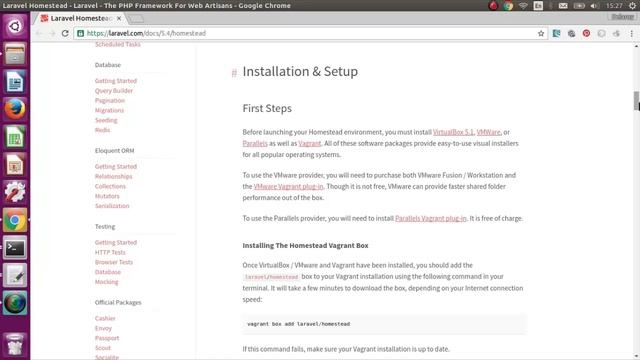
Task: Open Scheduled Tasks docs link
Action: tap(118, 44)
